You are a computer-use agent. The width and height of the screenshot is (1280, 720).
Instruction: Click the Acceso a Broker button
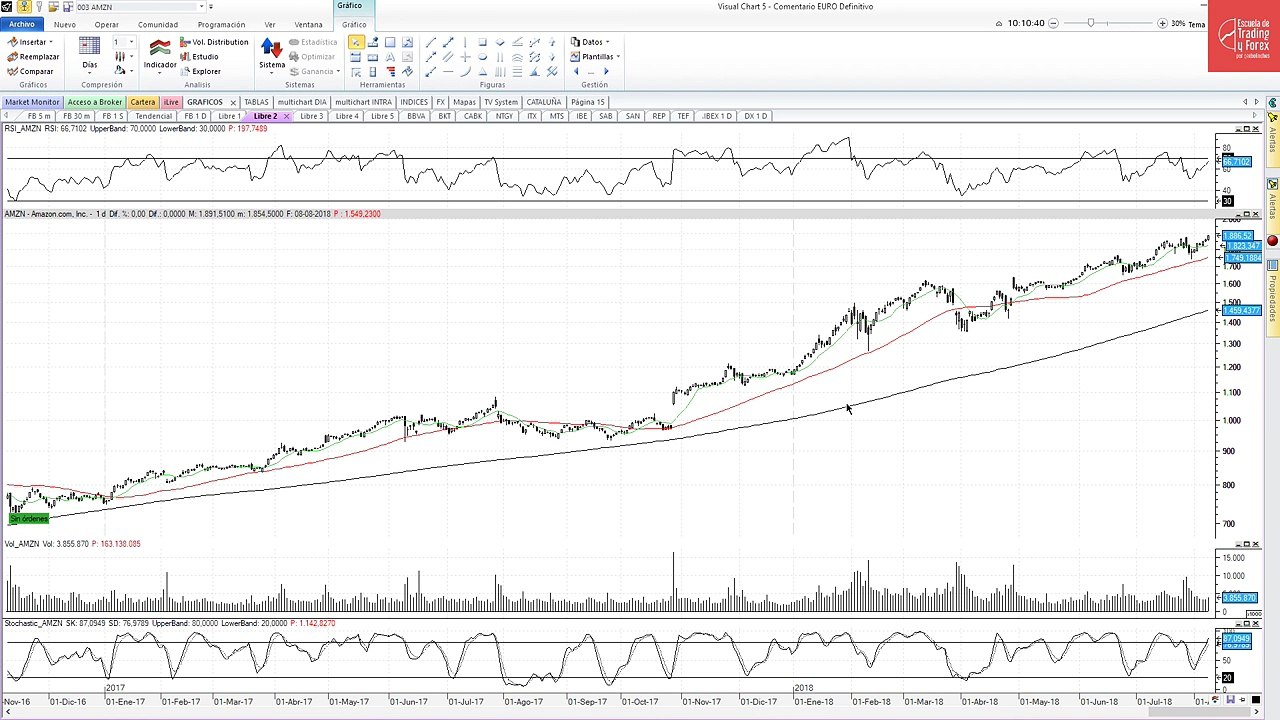point(95,102)
